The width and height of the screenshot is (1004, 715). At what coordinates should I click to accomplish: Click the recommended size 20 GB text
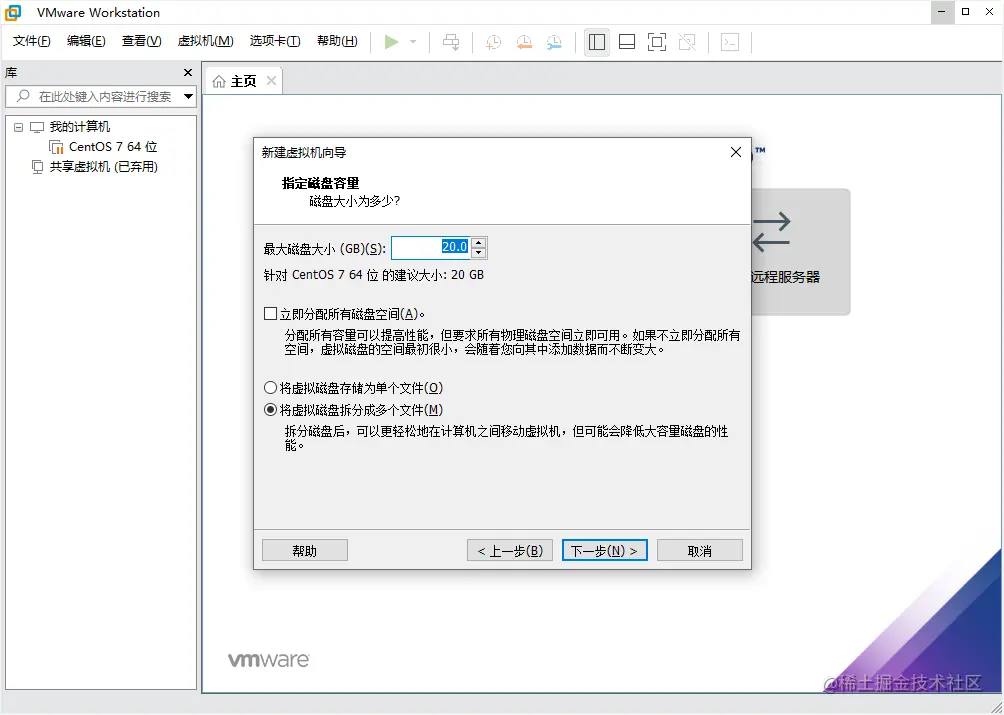coord(374,275)
